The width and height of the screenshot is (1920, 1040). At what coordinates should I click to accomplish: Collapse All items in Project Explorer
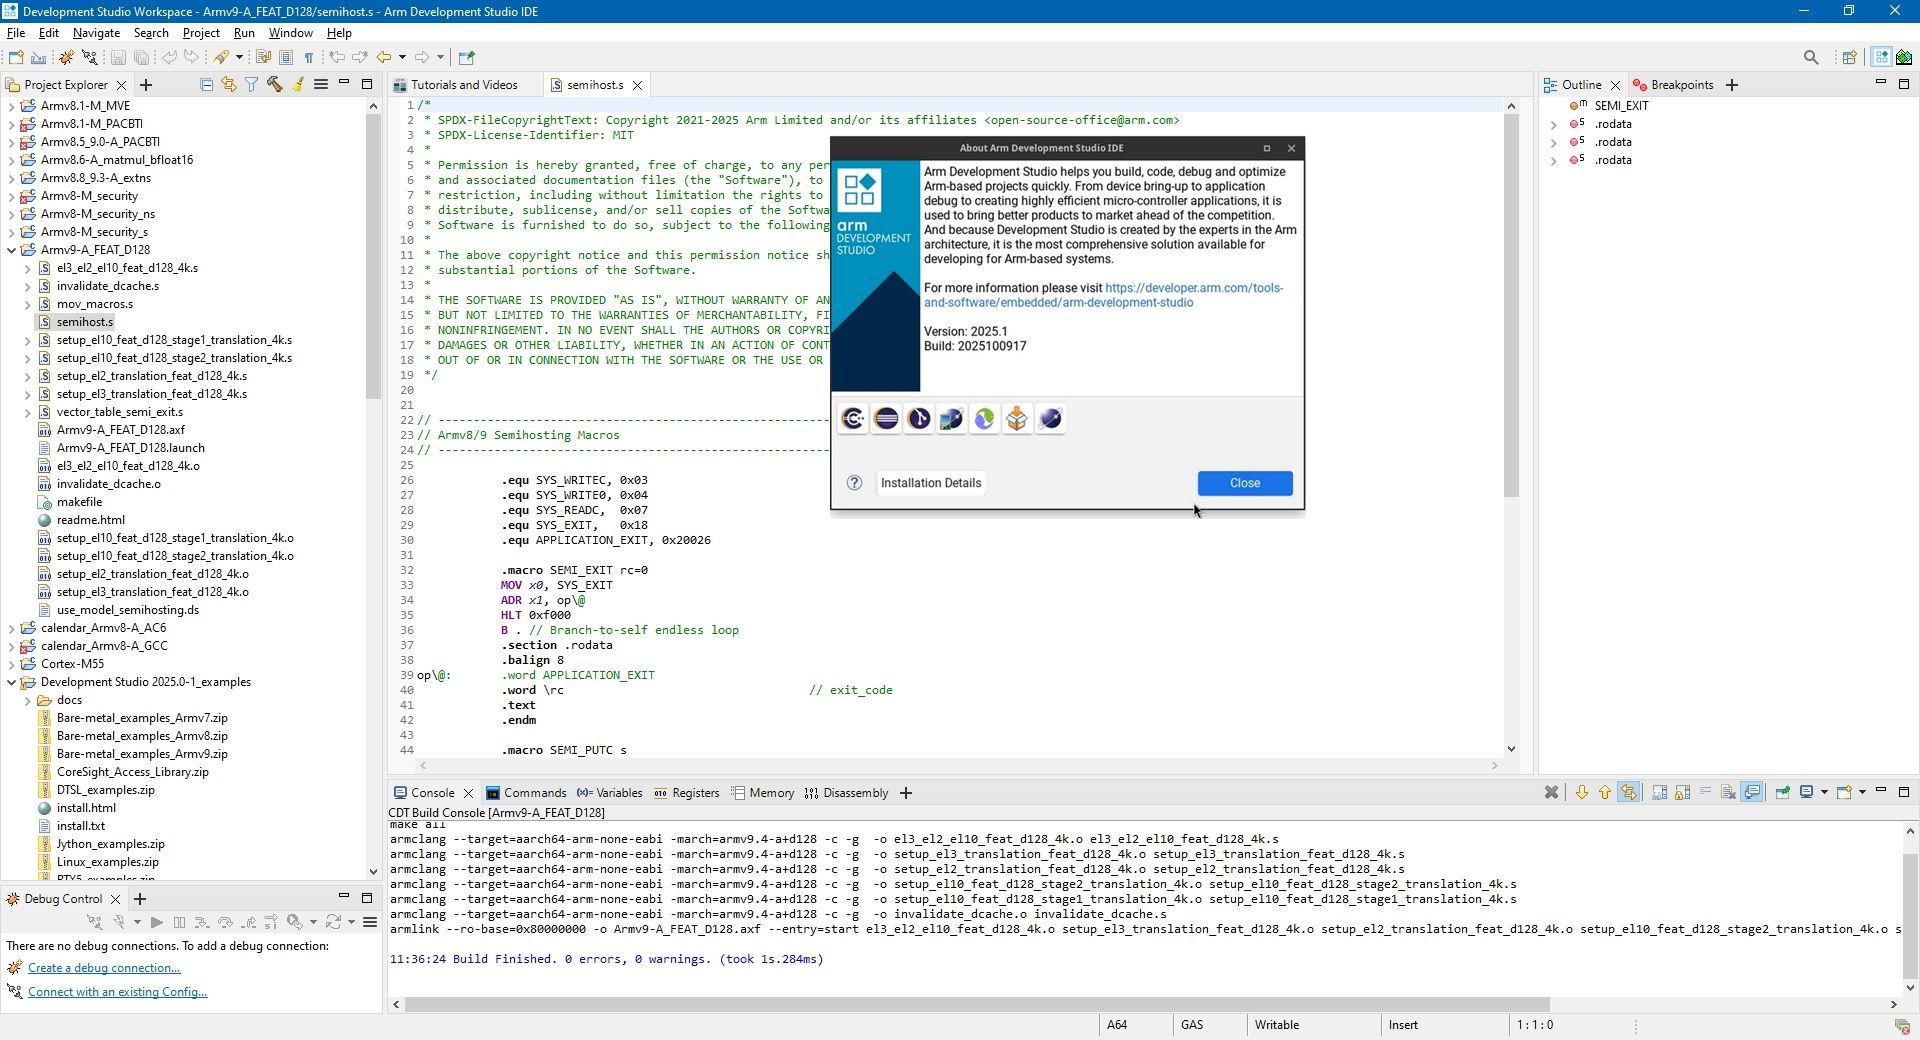[207, 86]
